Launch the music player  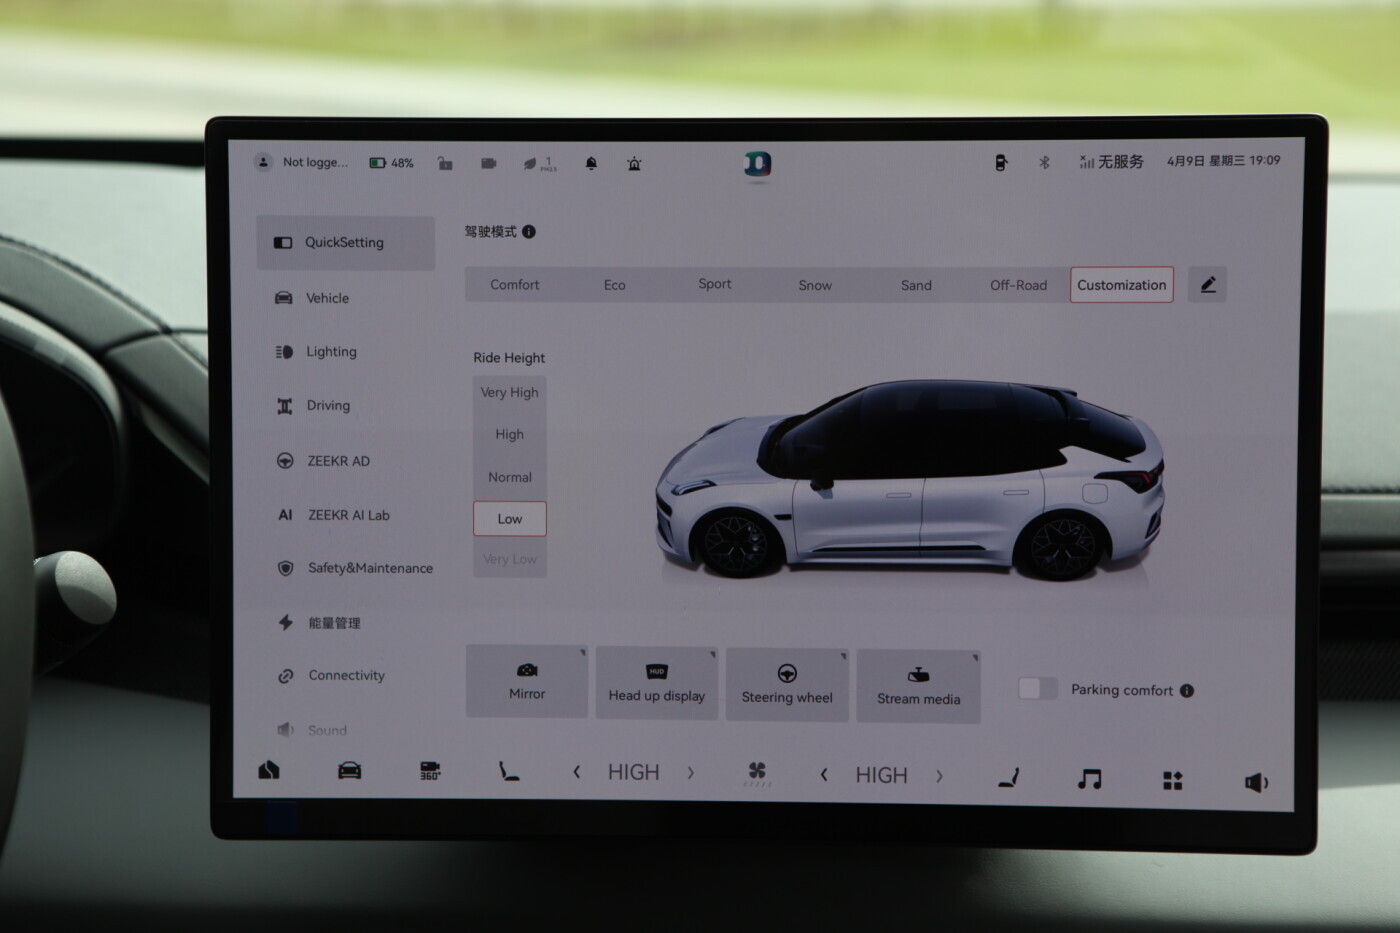tap(1090, 779)
